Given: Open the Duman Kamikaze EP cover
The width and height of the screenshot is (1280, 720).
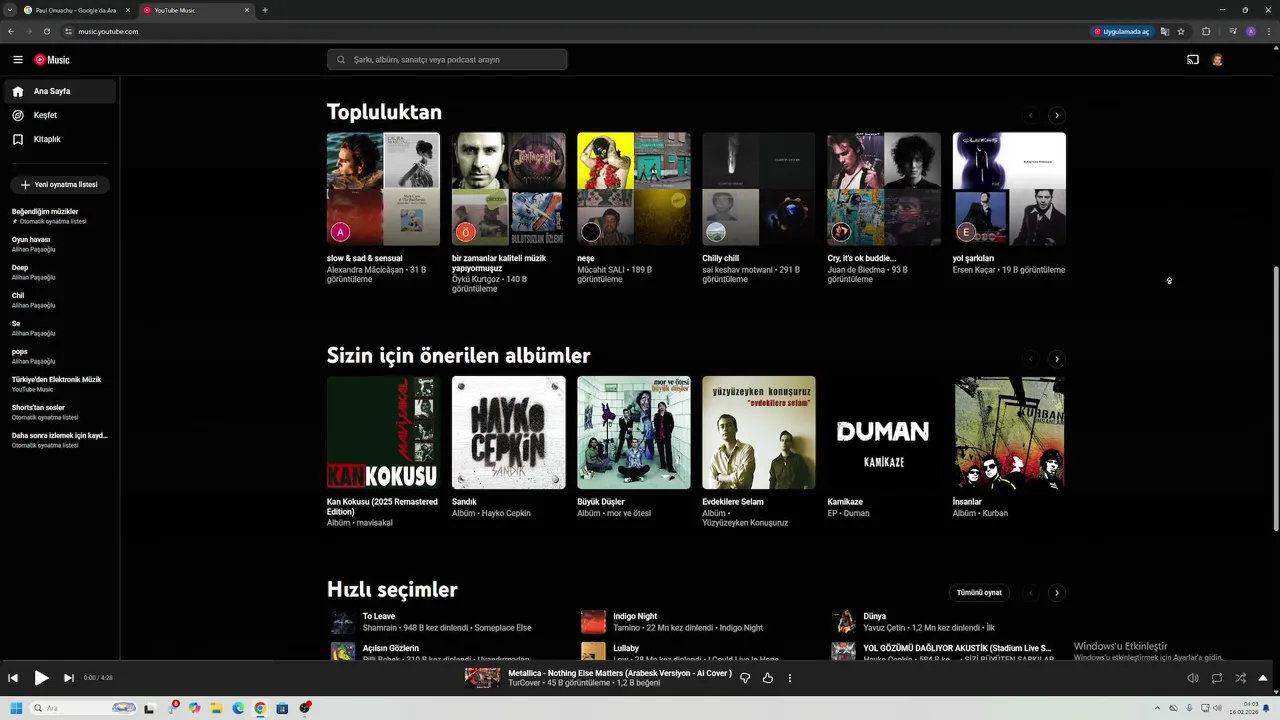Looking at the screenshot, I should point(884,432).
